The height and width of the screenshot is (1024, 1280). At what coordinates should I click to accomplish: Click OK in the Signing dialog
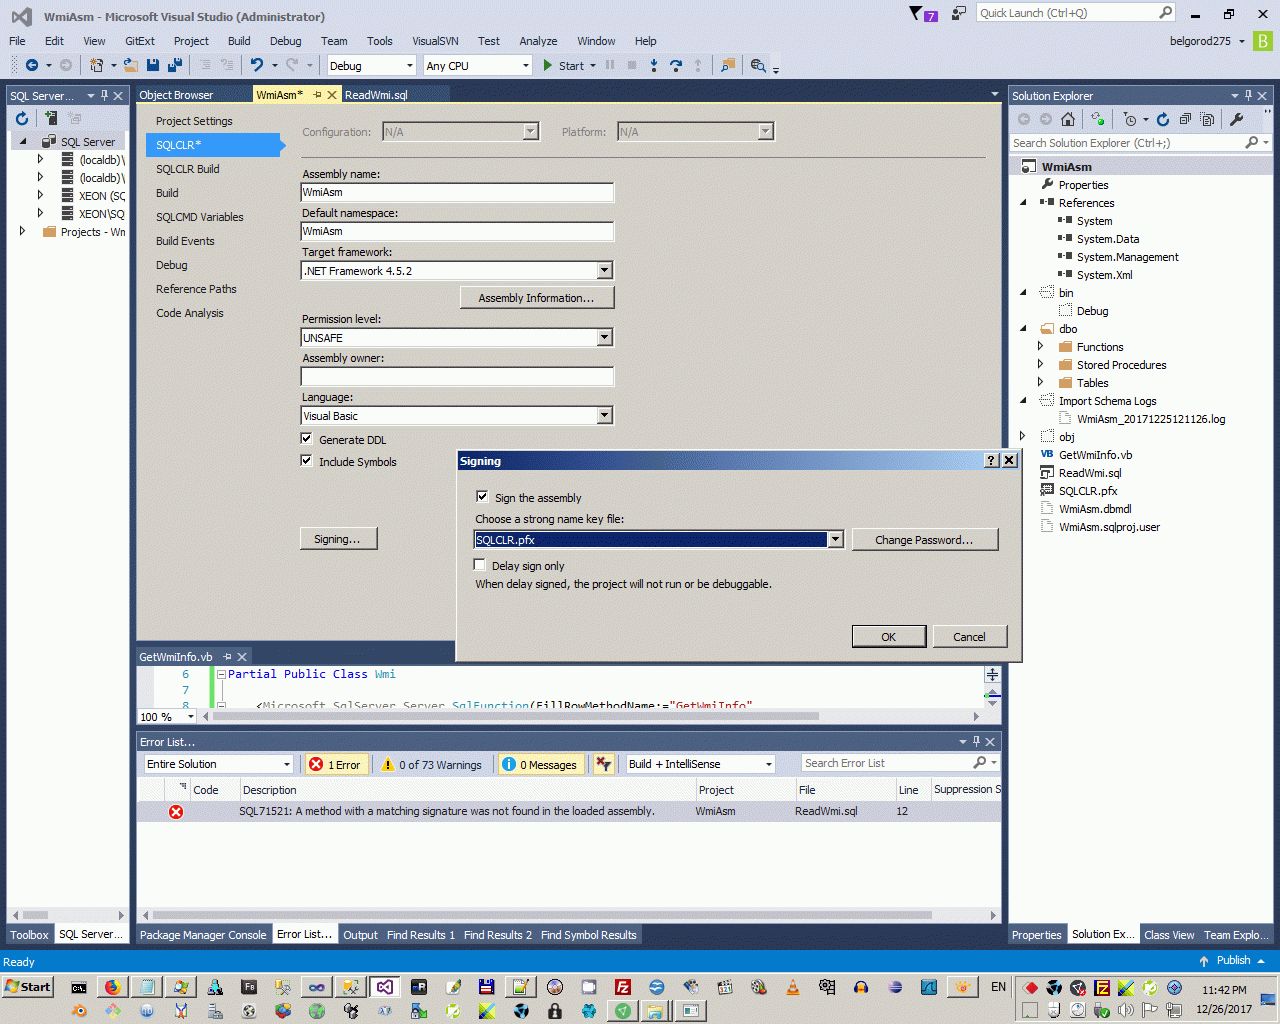pyautogui.click(x=888, y=636)
